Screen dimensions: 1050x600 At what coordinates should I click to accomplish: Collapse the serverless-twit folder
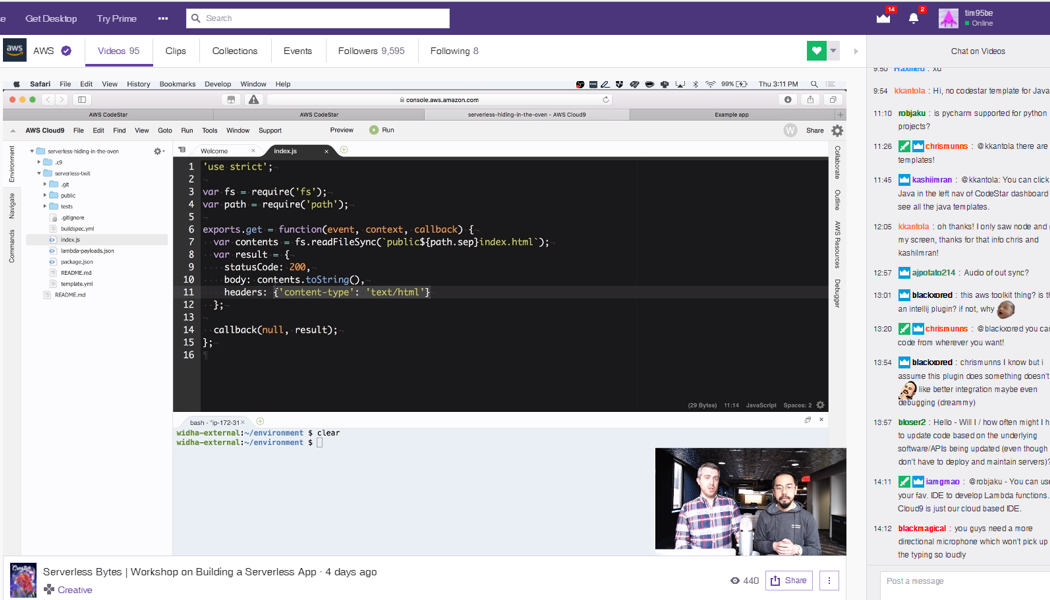click(x=39, y=173)
